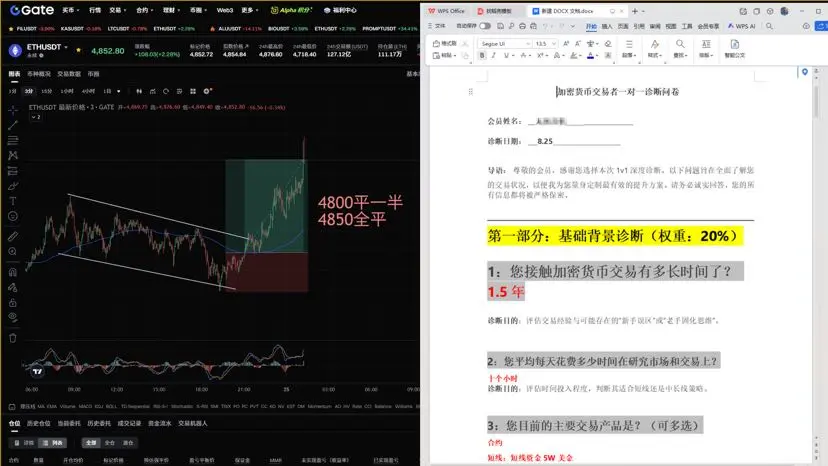Image resolution: width=828 pixels, height=466 pixels.
Task: Switch positions view to 列表 mode
Action: (53, 443)
